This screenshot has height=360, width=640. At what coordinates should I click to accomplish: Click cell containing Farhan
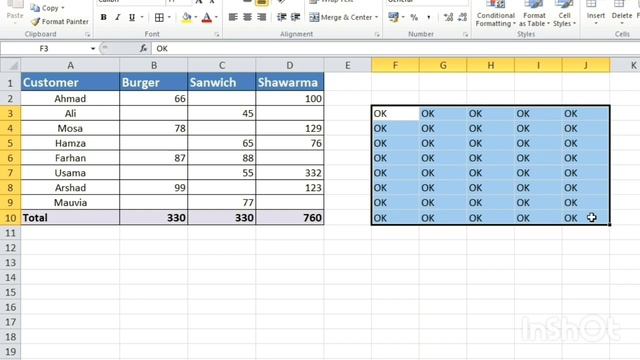tap(70, 158)
